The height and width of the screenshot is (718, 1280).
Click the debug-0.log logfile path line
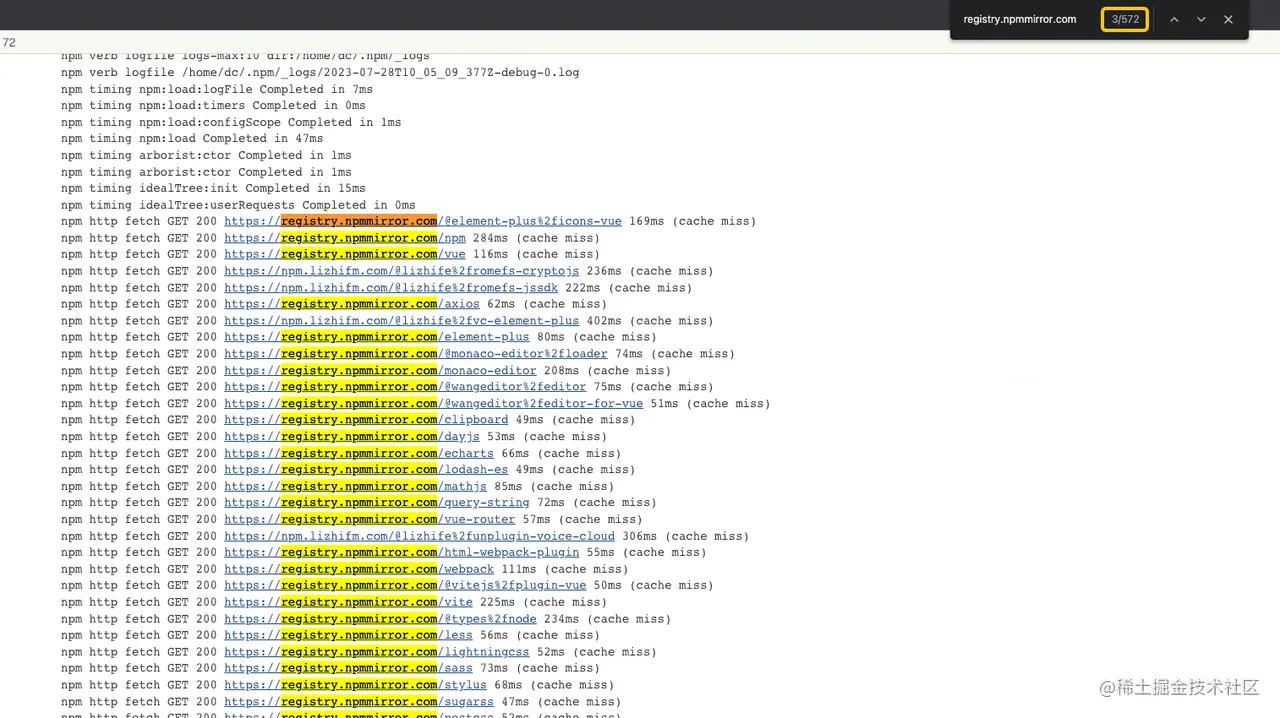[x=320, y=72]
